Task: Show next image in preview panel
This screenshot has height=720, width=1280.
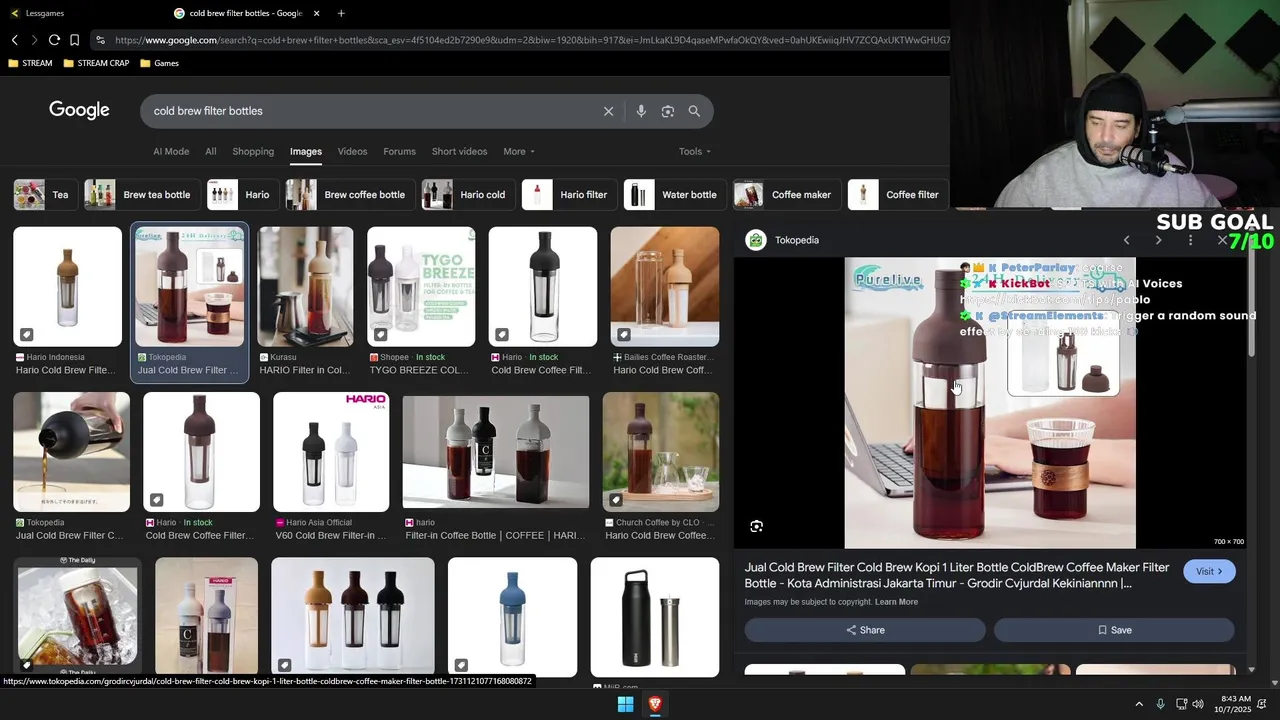Action: pyautogui.click(x=1158, y=240)
